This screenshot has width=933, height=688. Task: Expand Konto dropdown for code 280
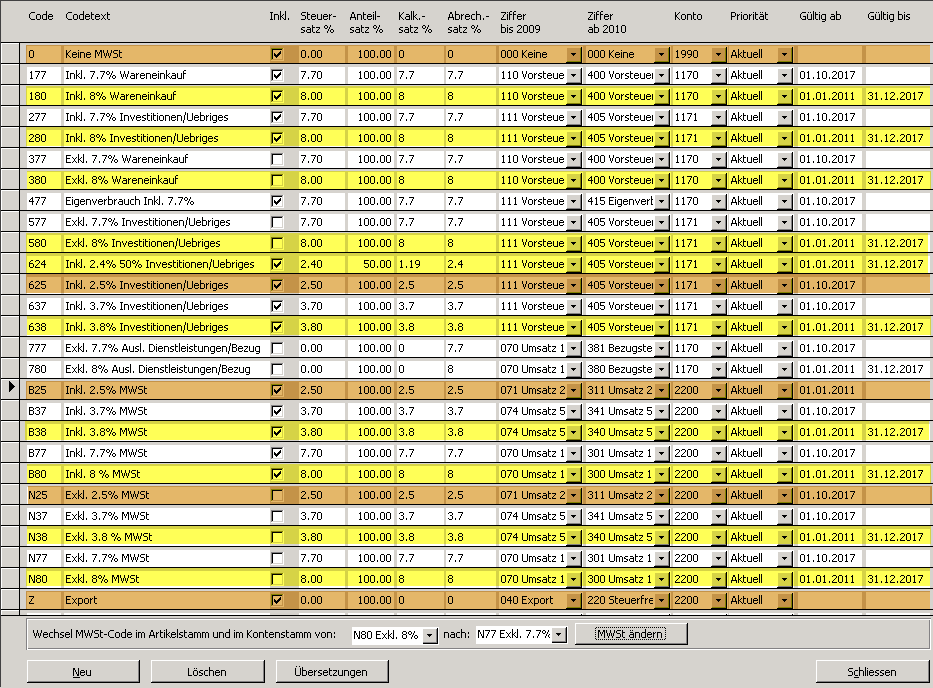click(x=718, y=138)
